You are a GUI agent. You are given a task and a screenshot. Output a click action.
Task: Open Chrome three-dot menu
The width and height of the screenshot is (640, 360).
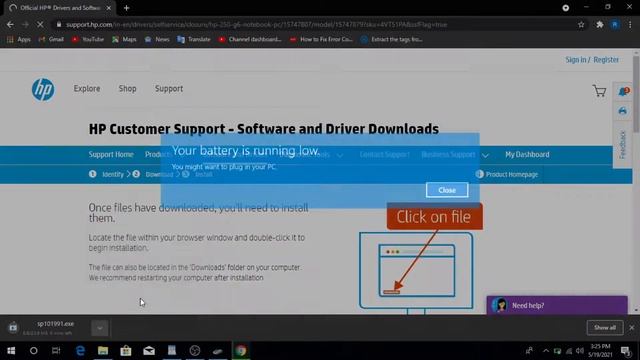[630, 24]
